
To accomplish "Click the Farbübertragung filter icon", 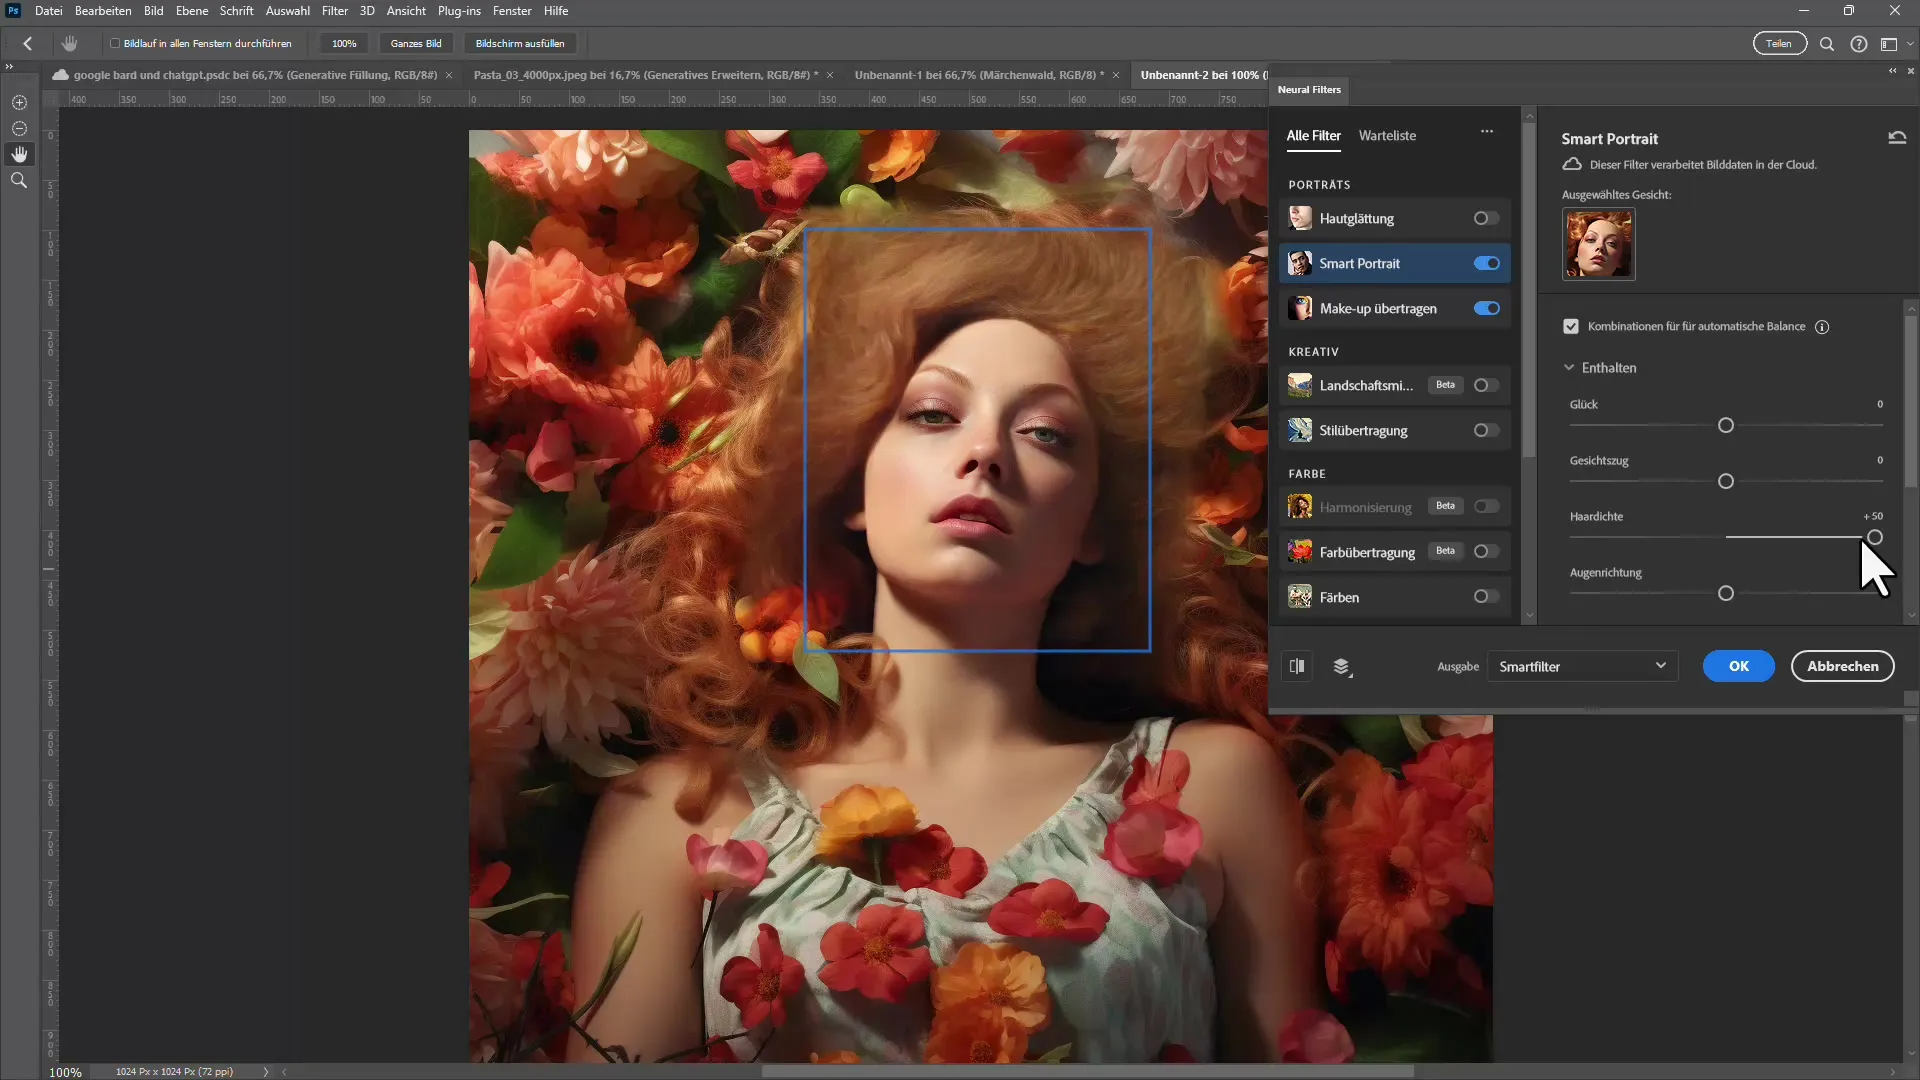I will 1300,552.
